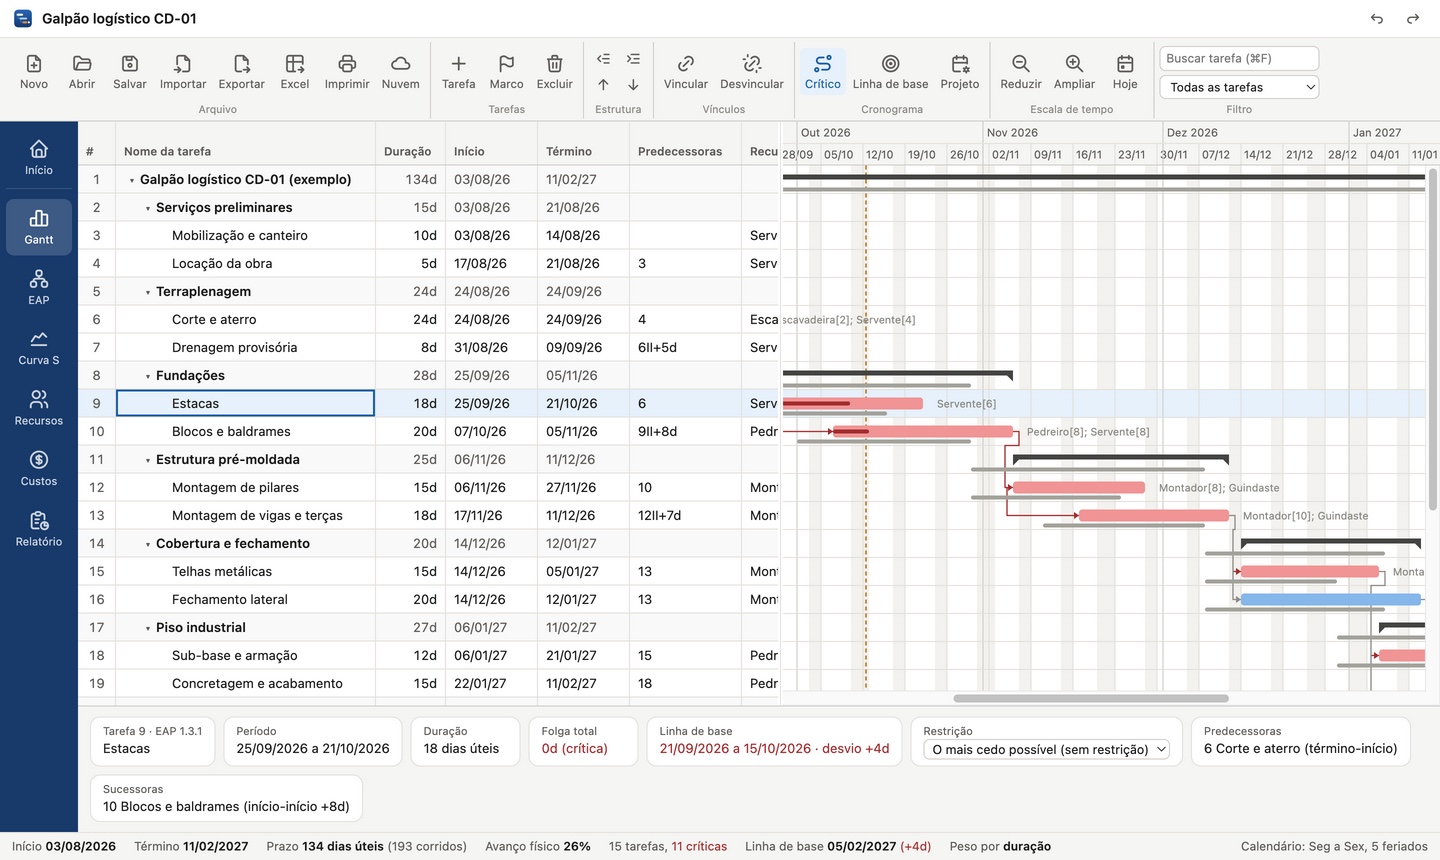Click the Nuvem cloud icon
The height and width of the screenshot is (860, 1440).
click(401, 72)
